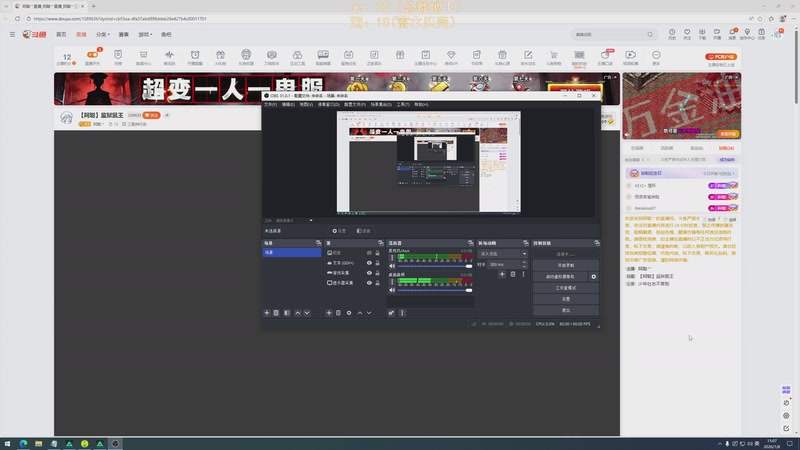This screenshot has height=450, width=800.
Task: Open audio mixer toolbar three-dot menu
Action: (x=402, y=313)
